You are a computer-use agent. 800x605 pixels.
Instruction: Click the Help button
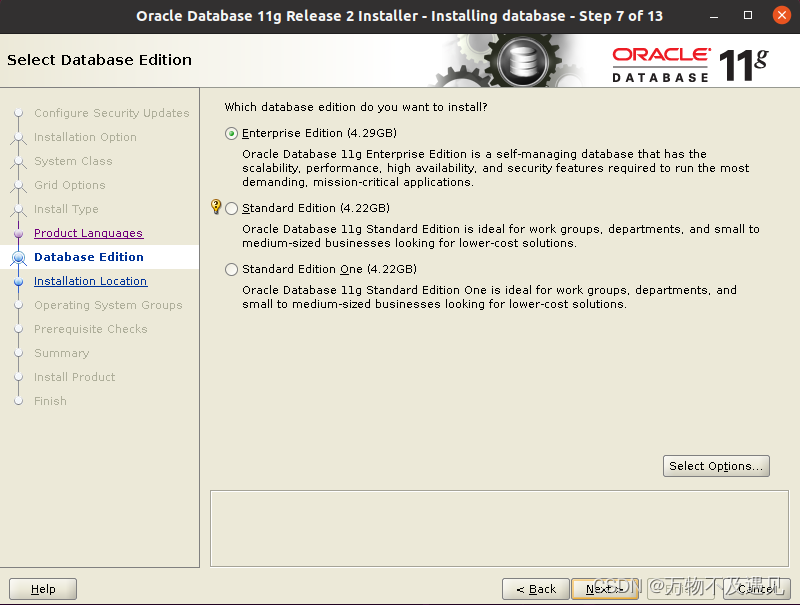[x=43, y=589]
